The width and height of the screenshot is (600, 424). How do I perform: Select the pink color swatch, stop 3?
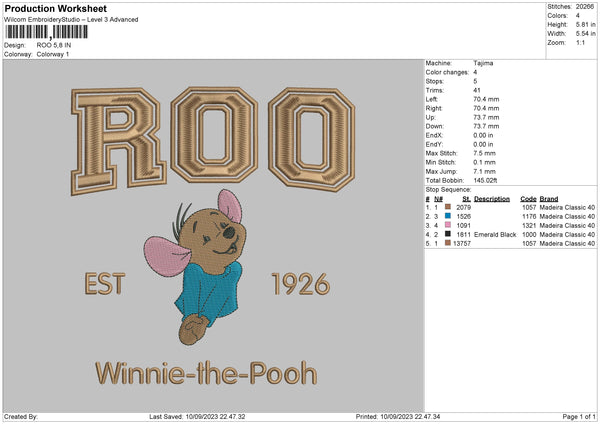pyautogui.click(x=449, y=226)
